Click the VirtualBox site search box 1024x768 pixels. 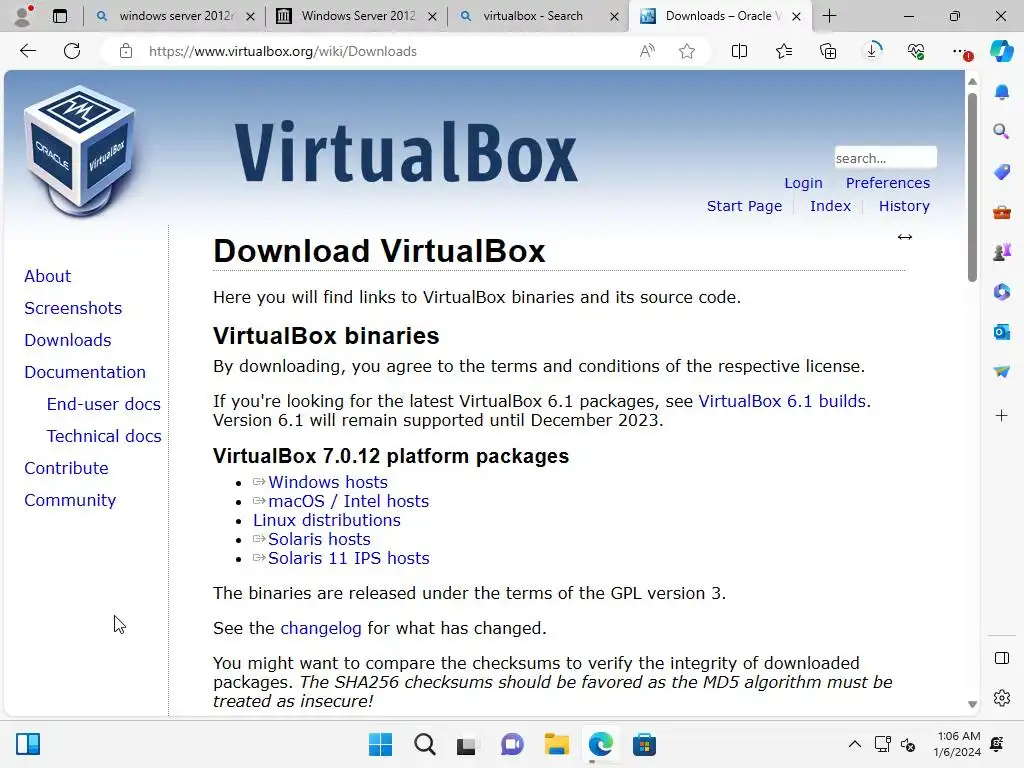pos(885,158)
